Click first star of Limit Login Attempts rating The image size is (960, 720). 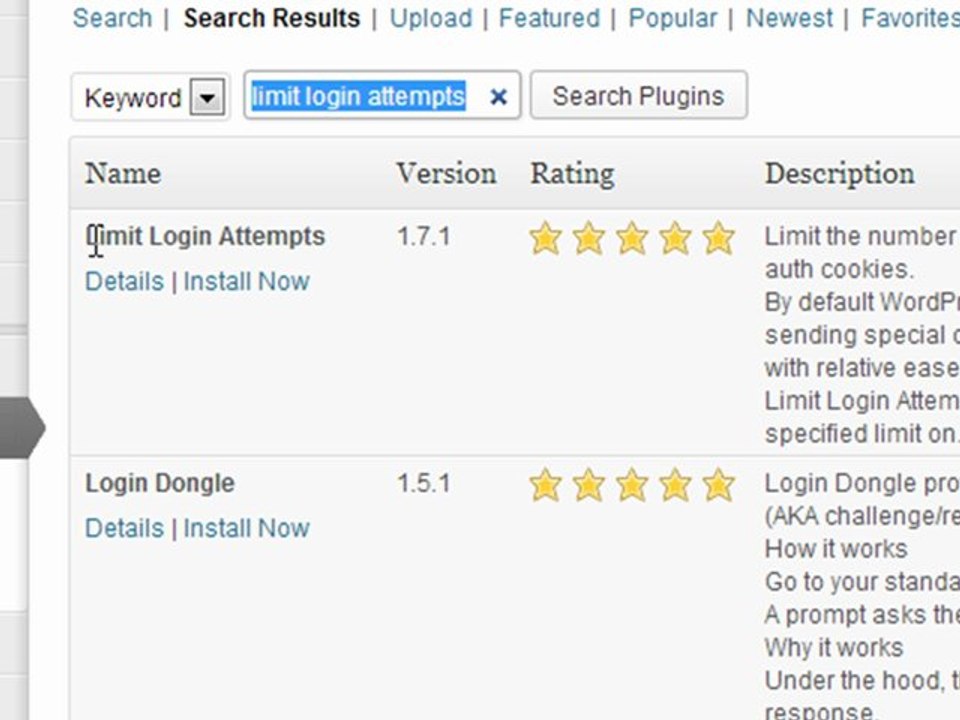[545, 238]
